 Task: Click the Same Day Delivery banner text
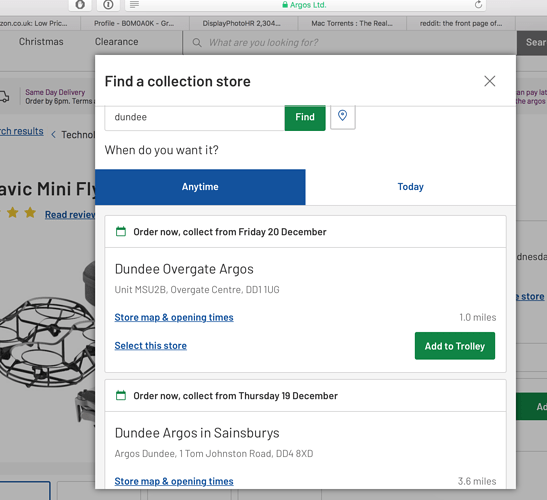(x=55, y=92)
